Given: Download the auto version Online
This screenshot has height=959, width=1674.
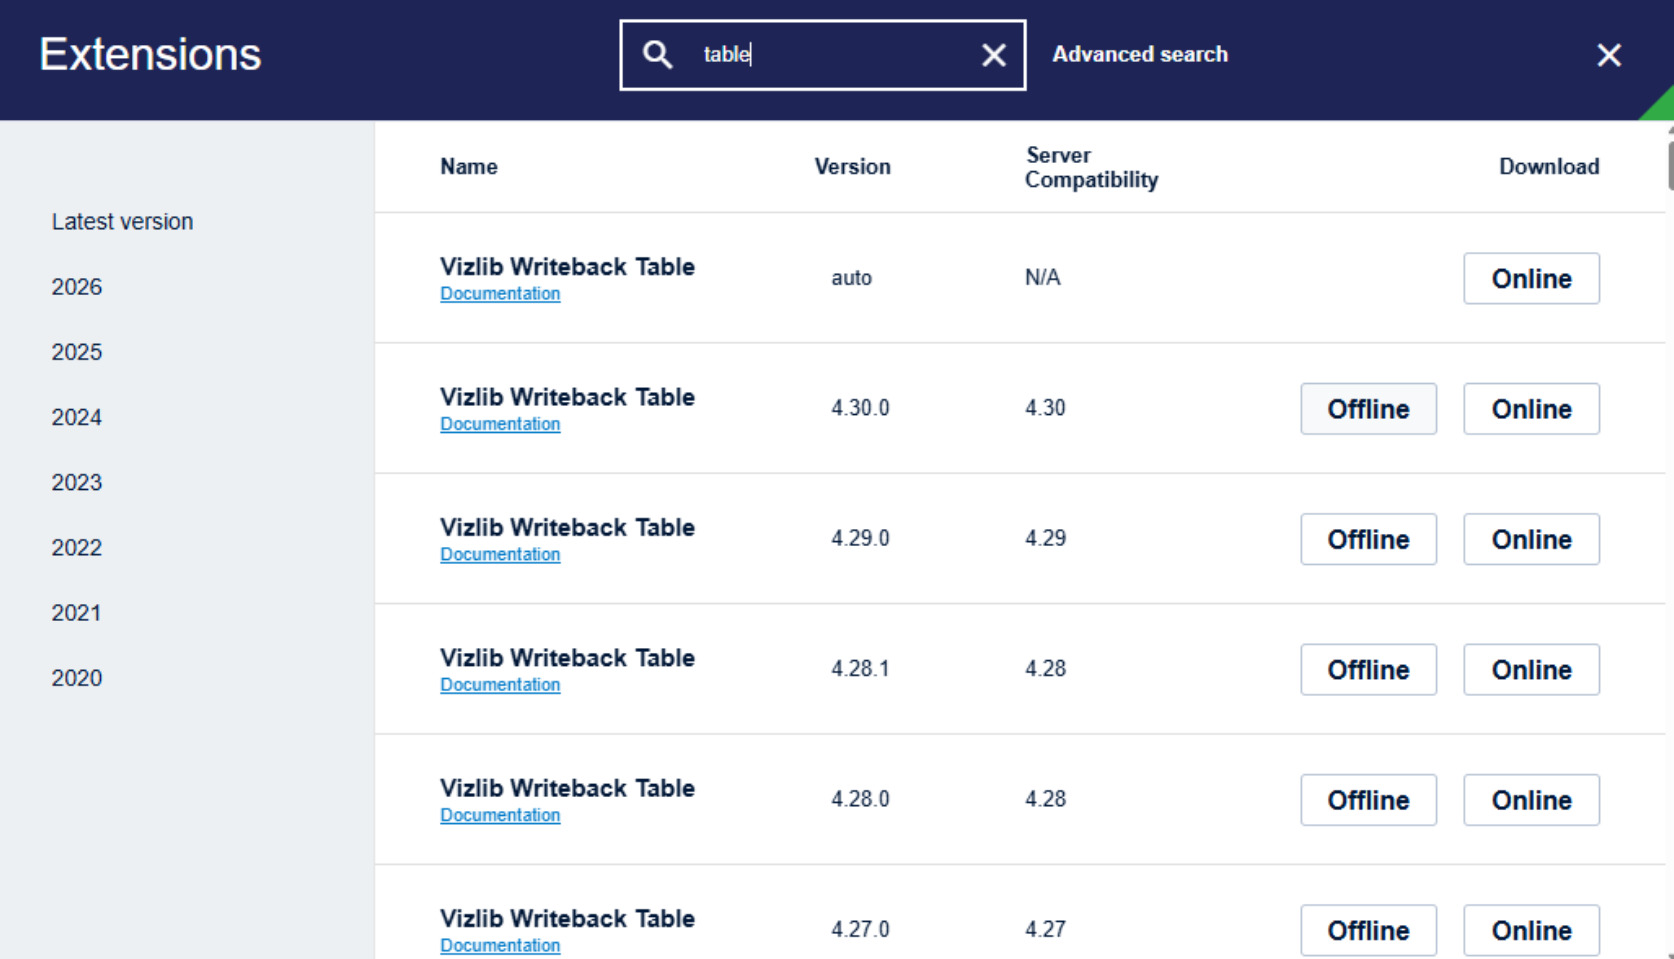Looking at the screenshot, I should (x=1531, y=278).
